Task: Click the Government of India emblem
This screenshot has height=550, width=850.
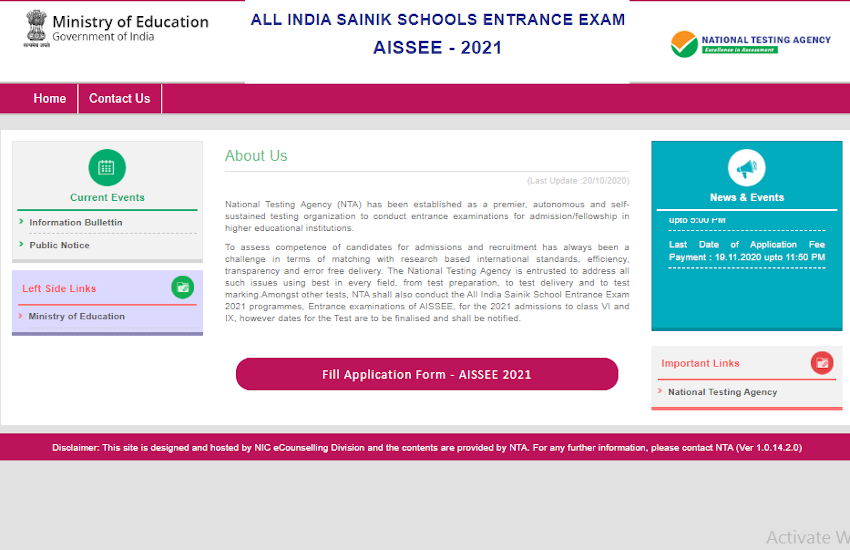Action: coord(36,29)
